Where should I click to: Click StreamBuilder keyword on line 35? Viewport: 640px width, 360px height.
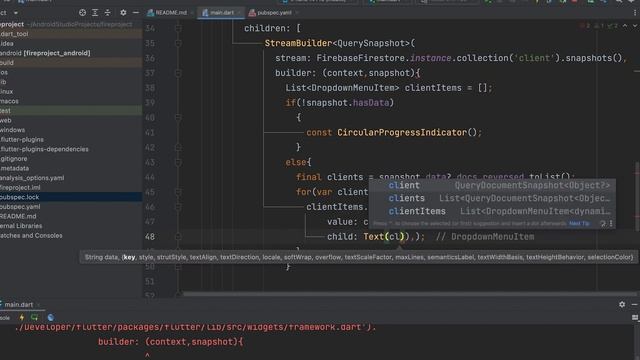[298, 43]
